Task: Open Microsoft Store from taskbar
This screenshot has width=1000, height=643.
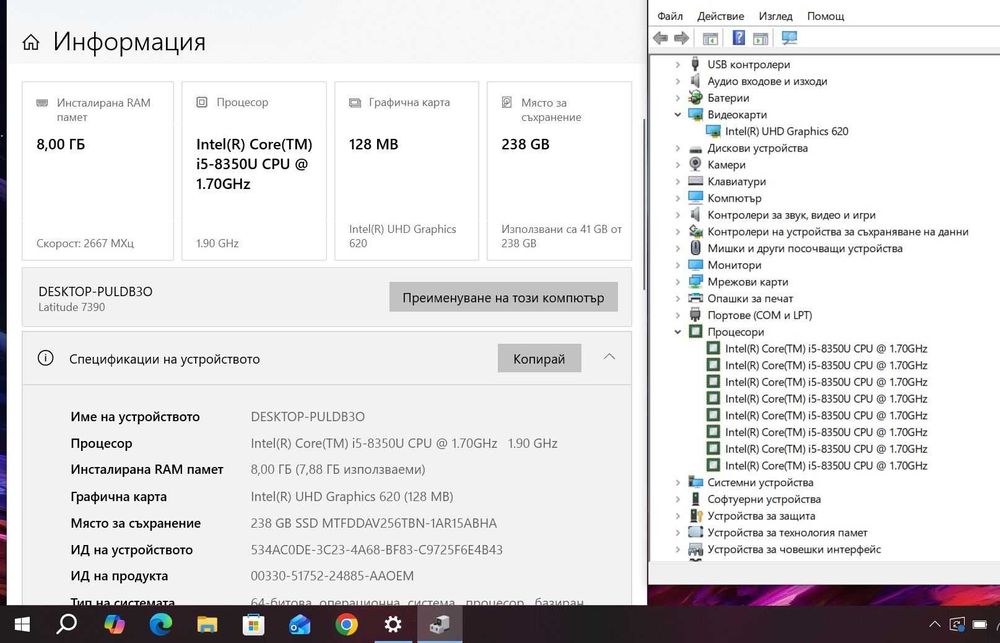Action: (253, 625)
